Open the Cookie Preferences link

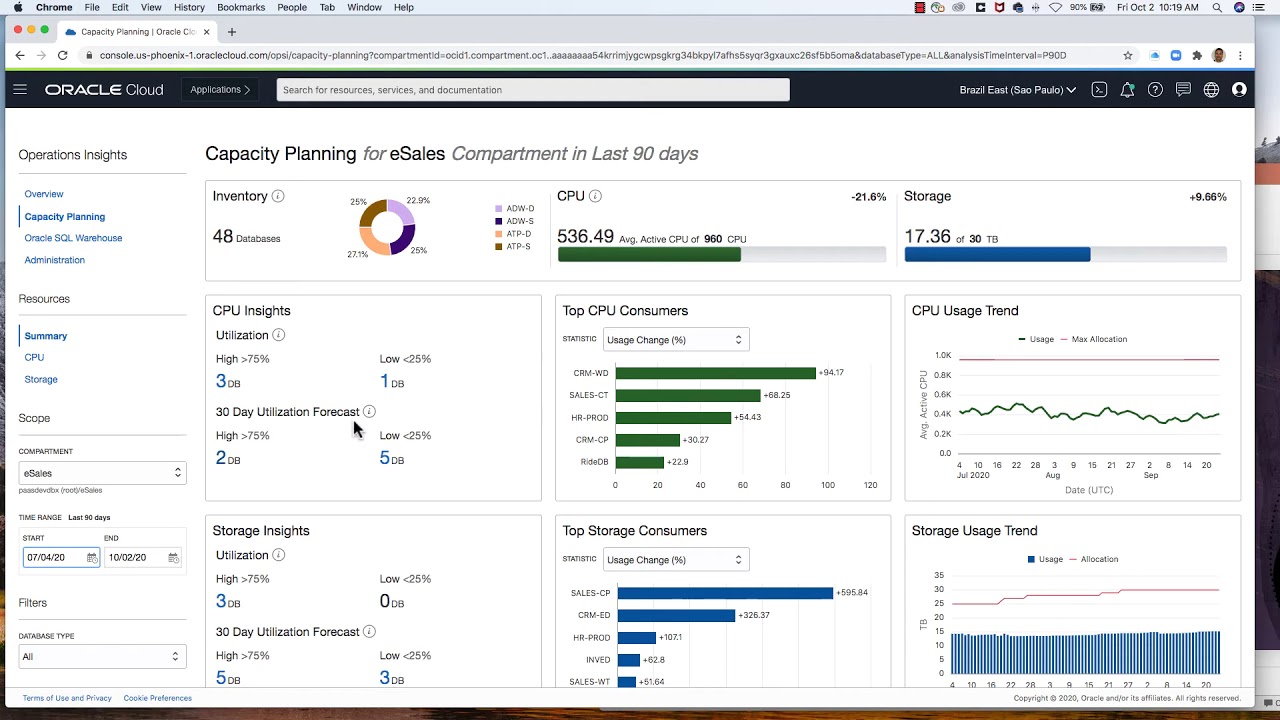(x=158, y=698)
